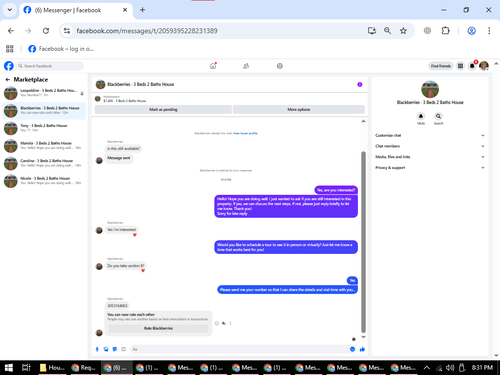Click the chat scroll-down arrow
Viewport: 500px width, 375px height.
pyautogui.click(x=363, y=337)
